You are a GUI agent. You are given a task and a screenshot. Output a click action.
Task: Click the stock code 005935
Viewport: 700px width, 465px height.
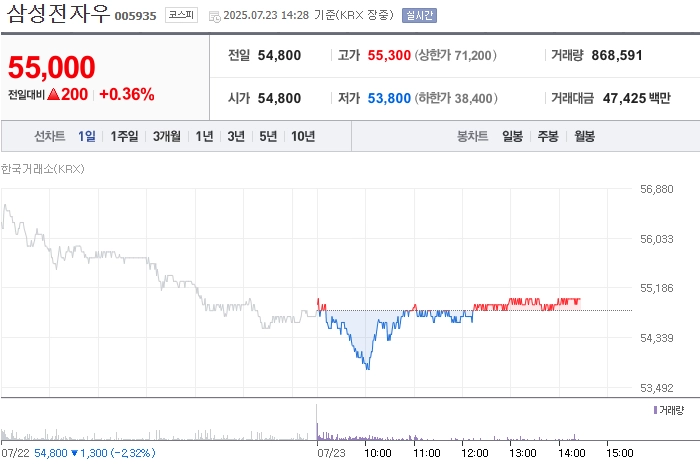pos(136,16)
